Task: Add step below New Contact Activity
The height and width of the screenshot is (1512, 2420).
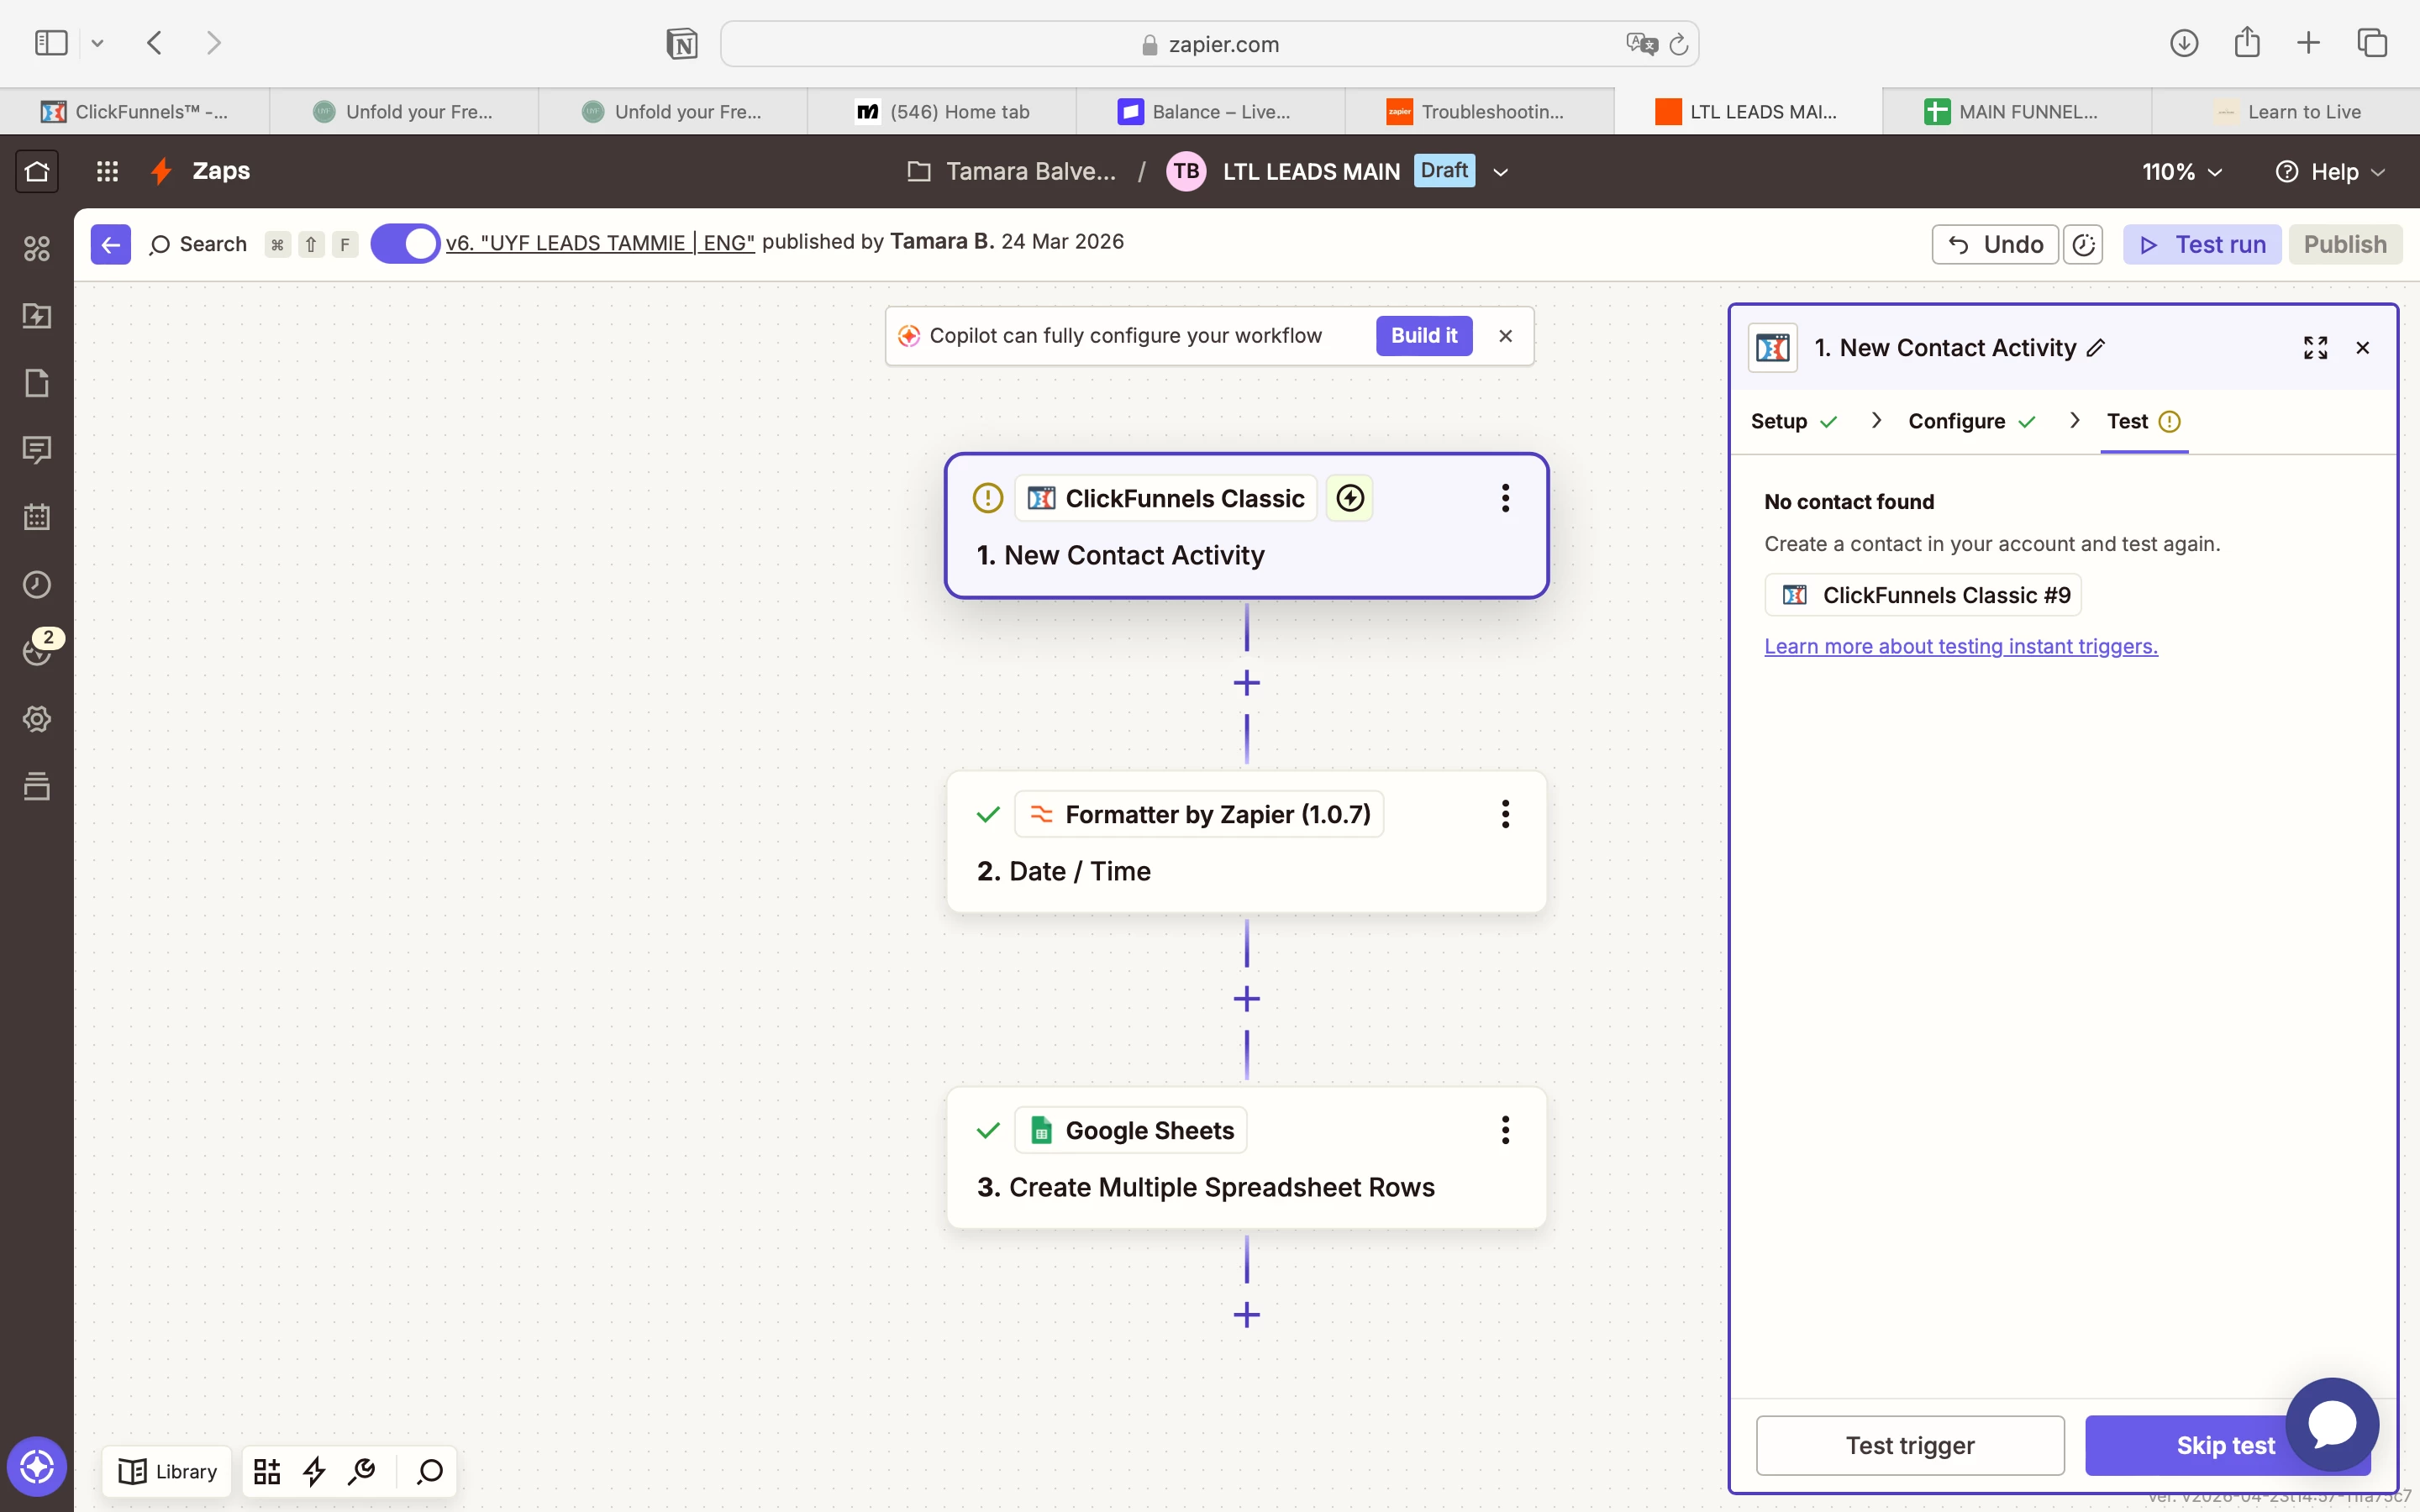Action: (1246, 683)
